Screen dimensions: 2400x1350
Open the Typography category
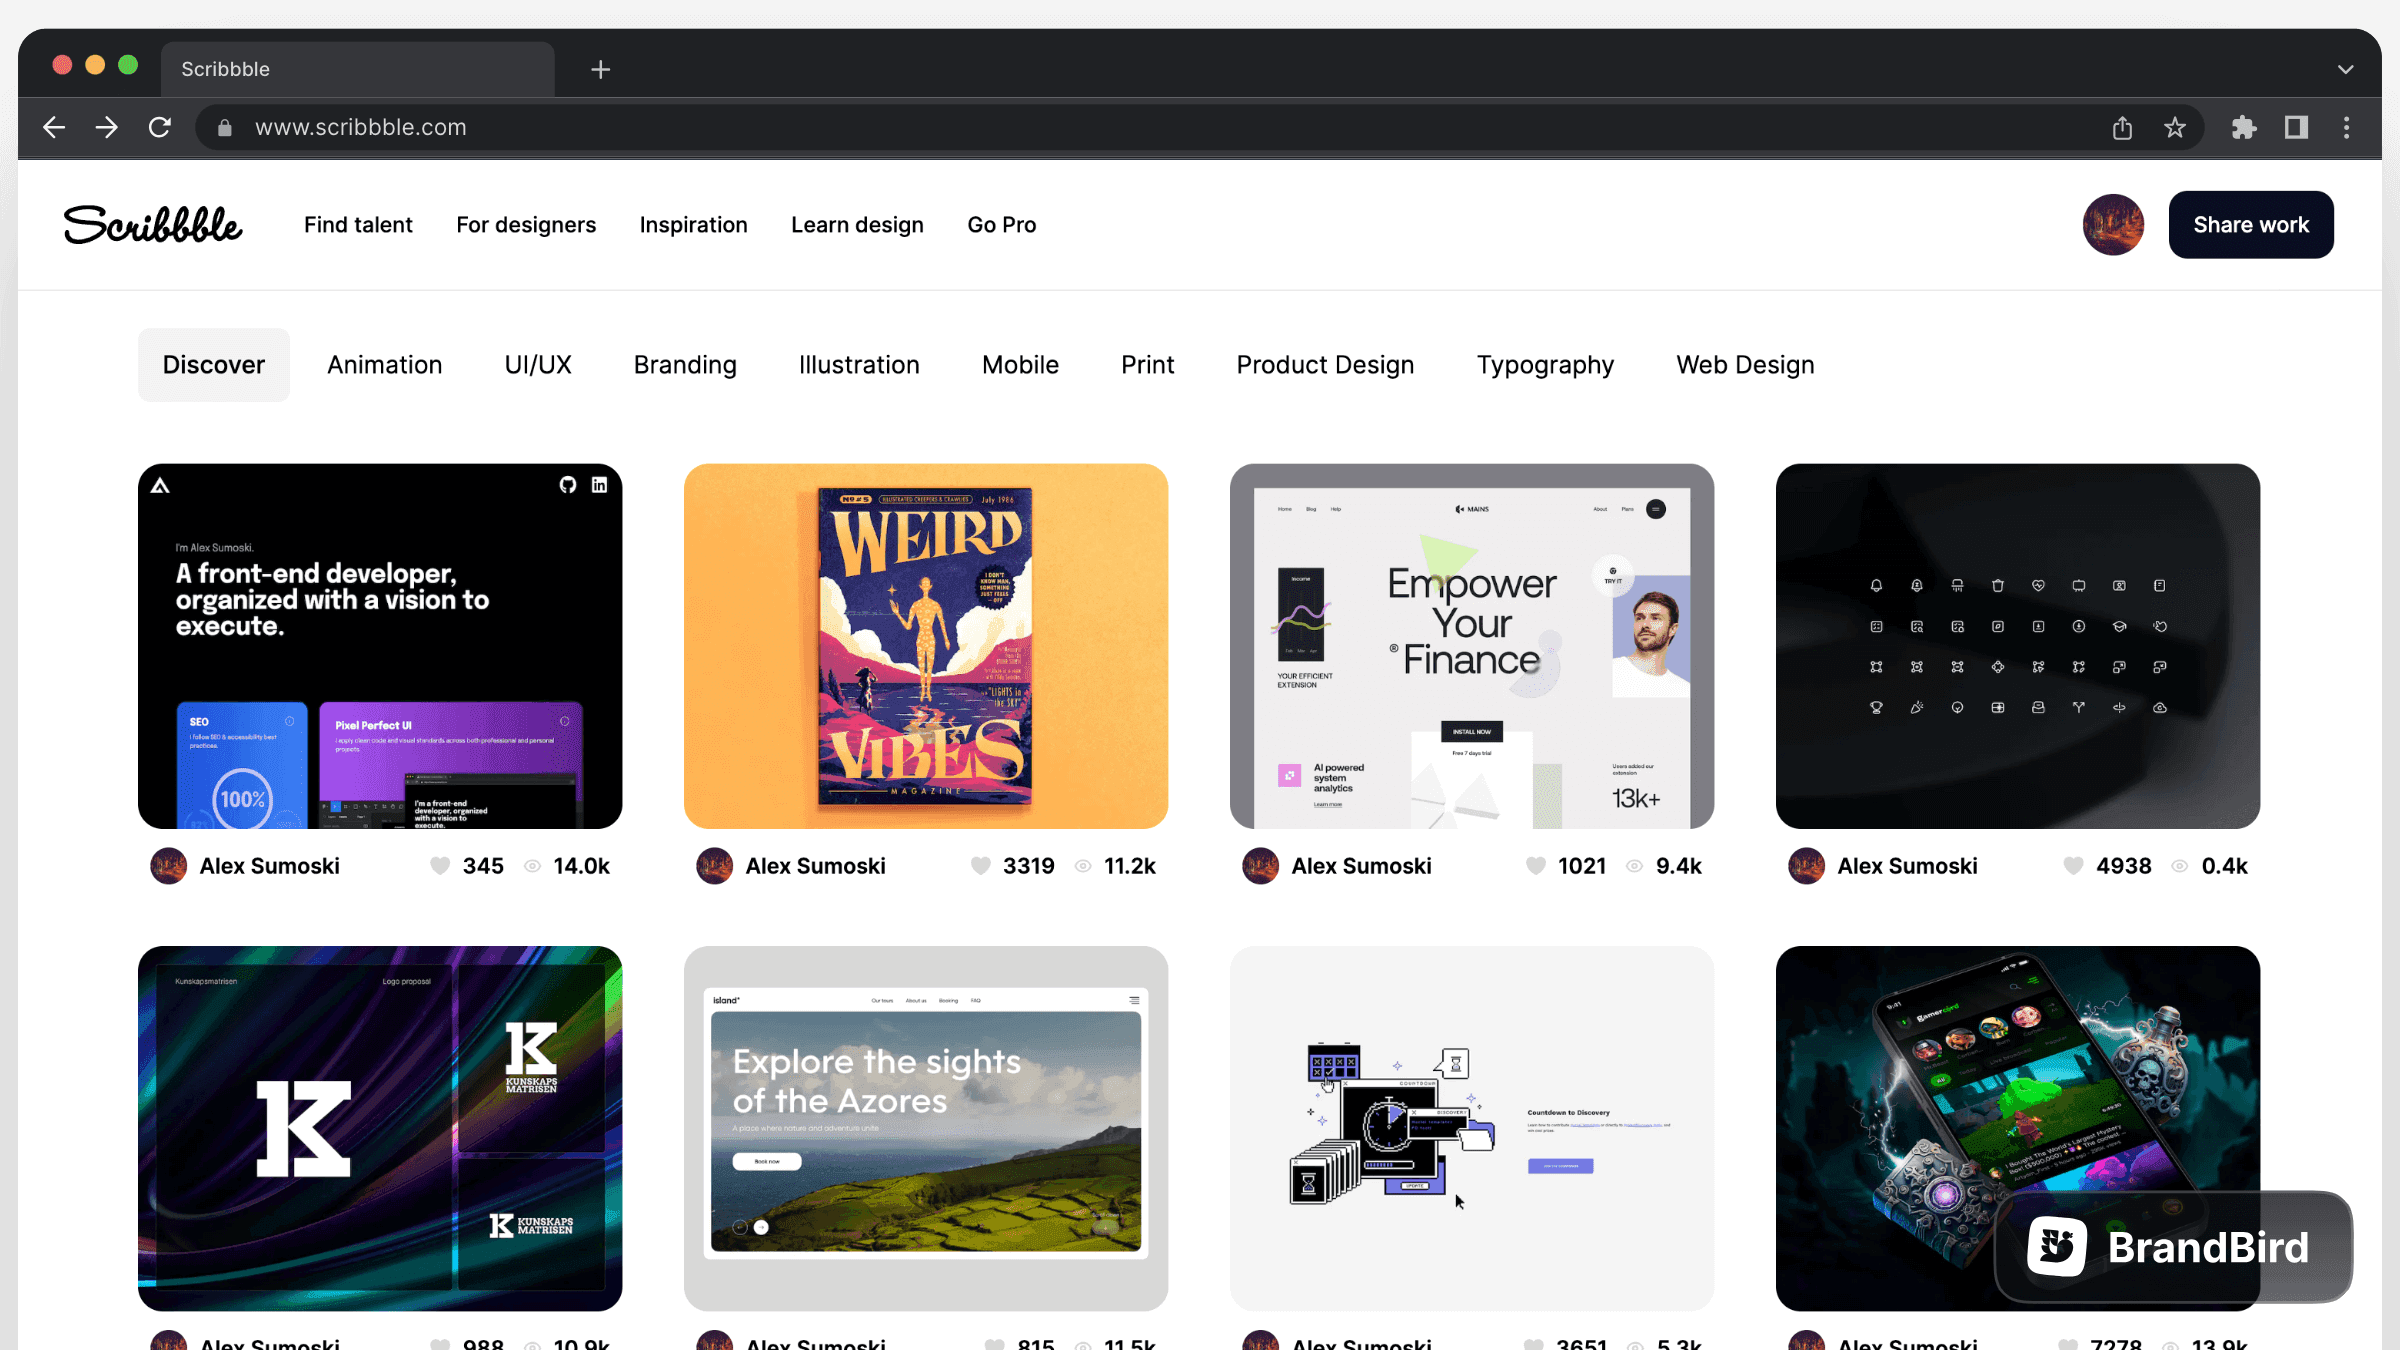tap(1545, 365)
